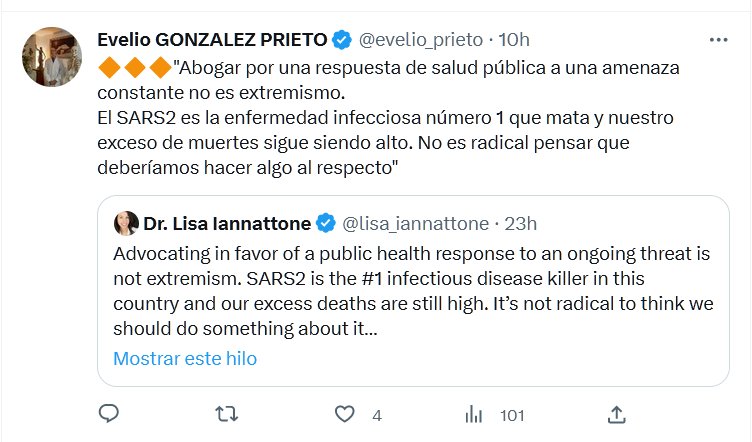Click the 10h timestamp of the tweet
This screenshot has height=442, width=752.
coord(513,40)
